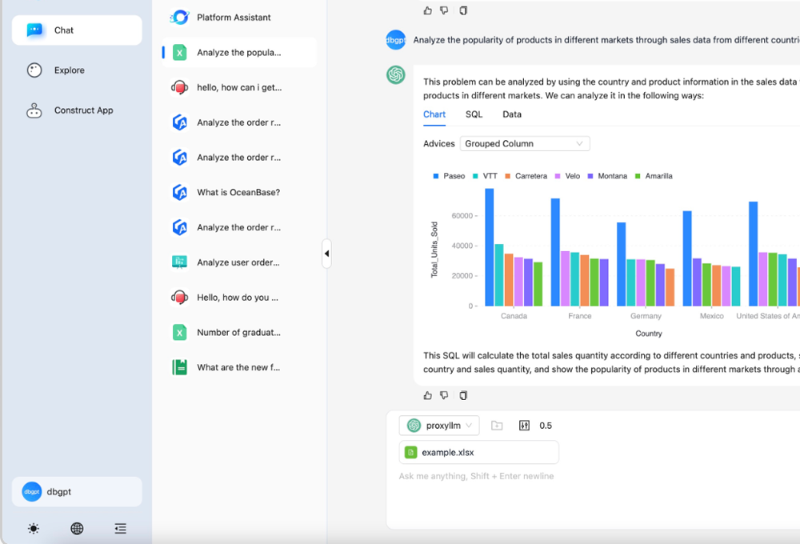This screenshot has width=800, height=544.
Task: Click the folder icon next to proxyllm
Action: 497,425
